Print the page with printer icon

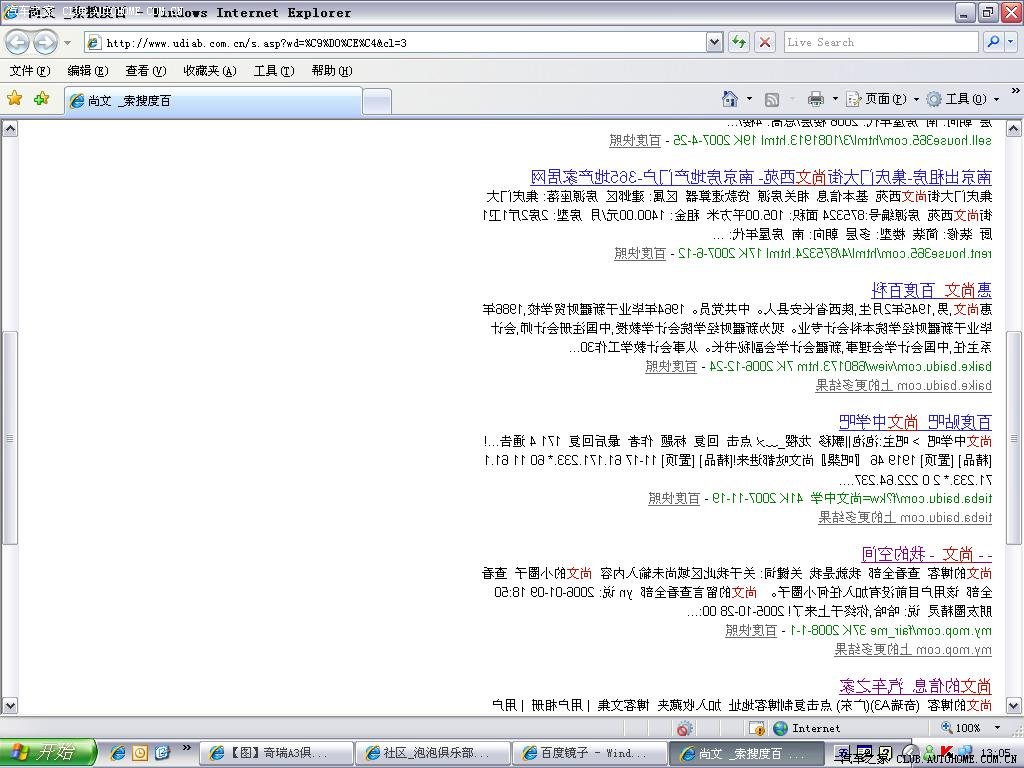click(x=816, y=99)
